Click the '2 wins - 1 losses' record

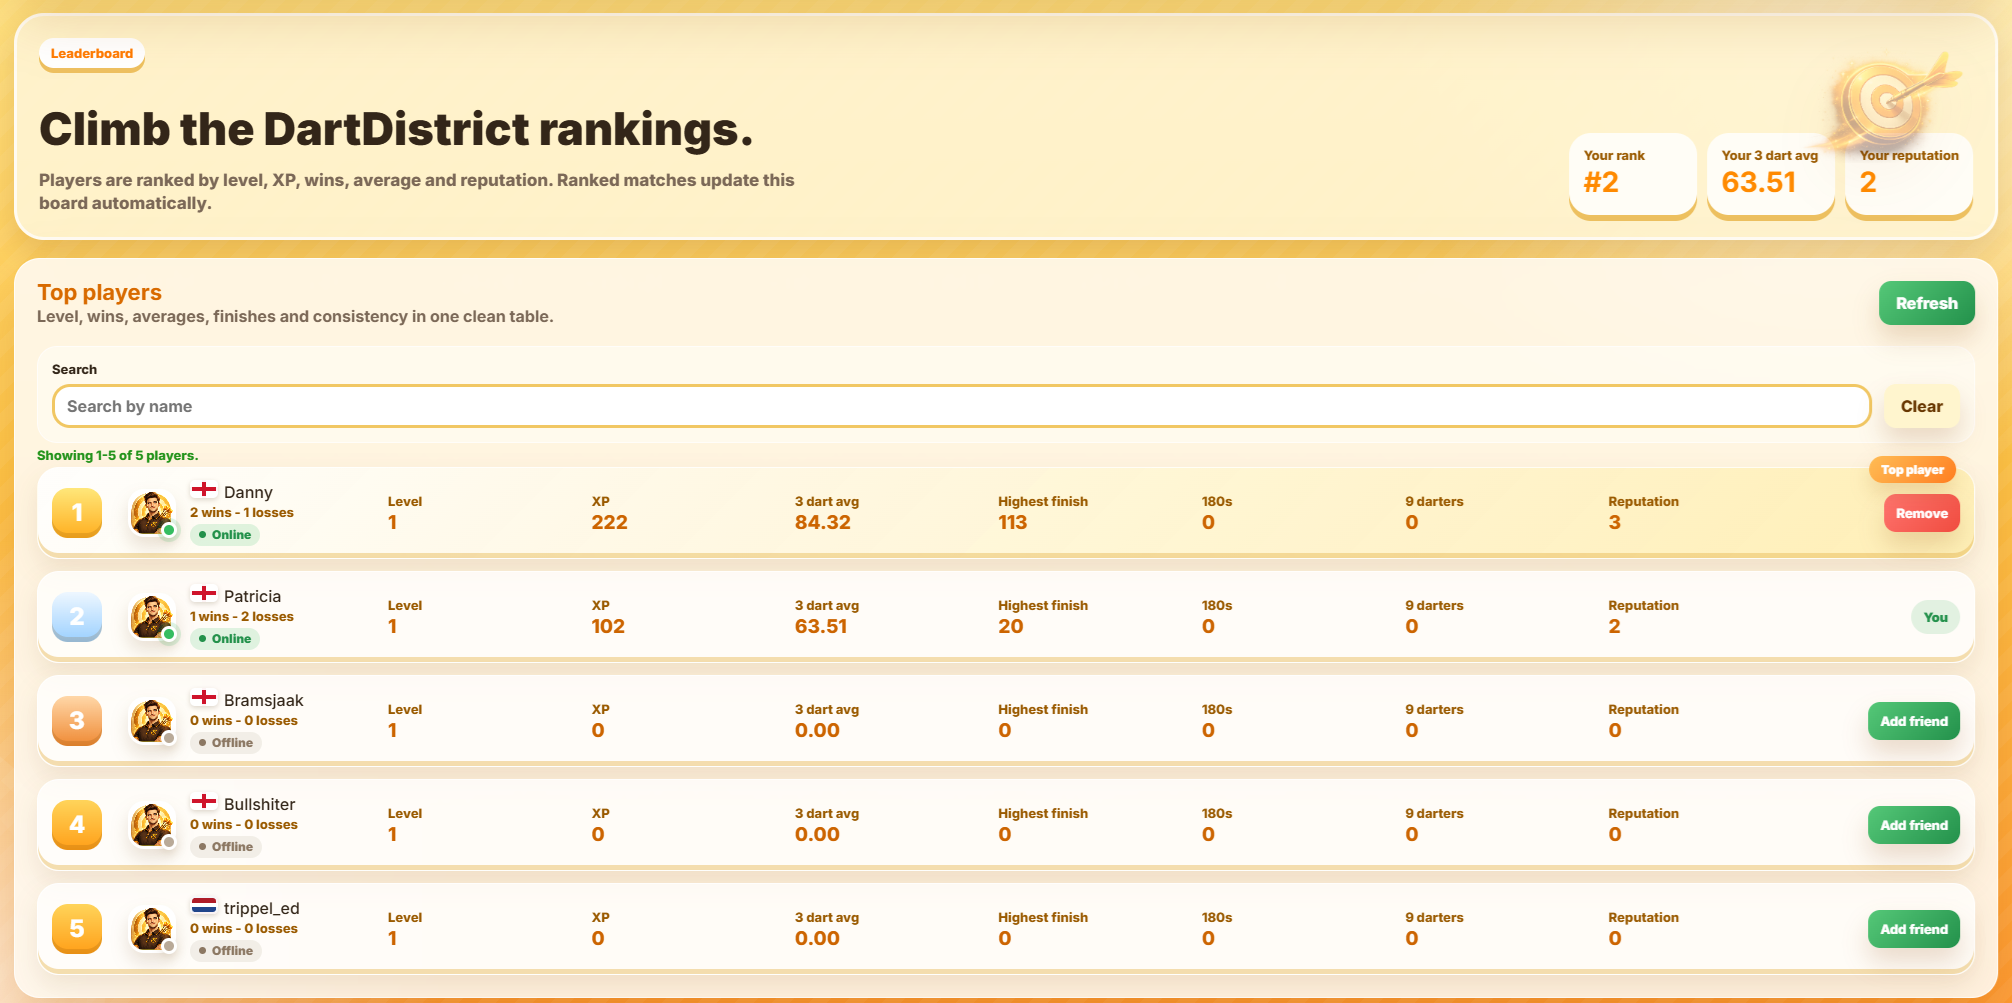tap(242, 513)
